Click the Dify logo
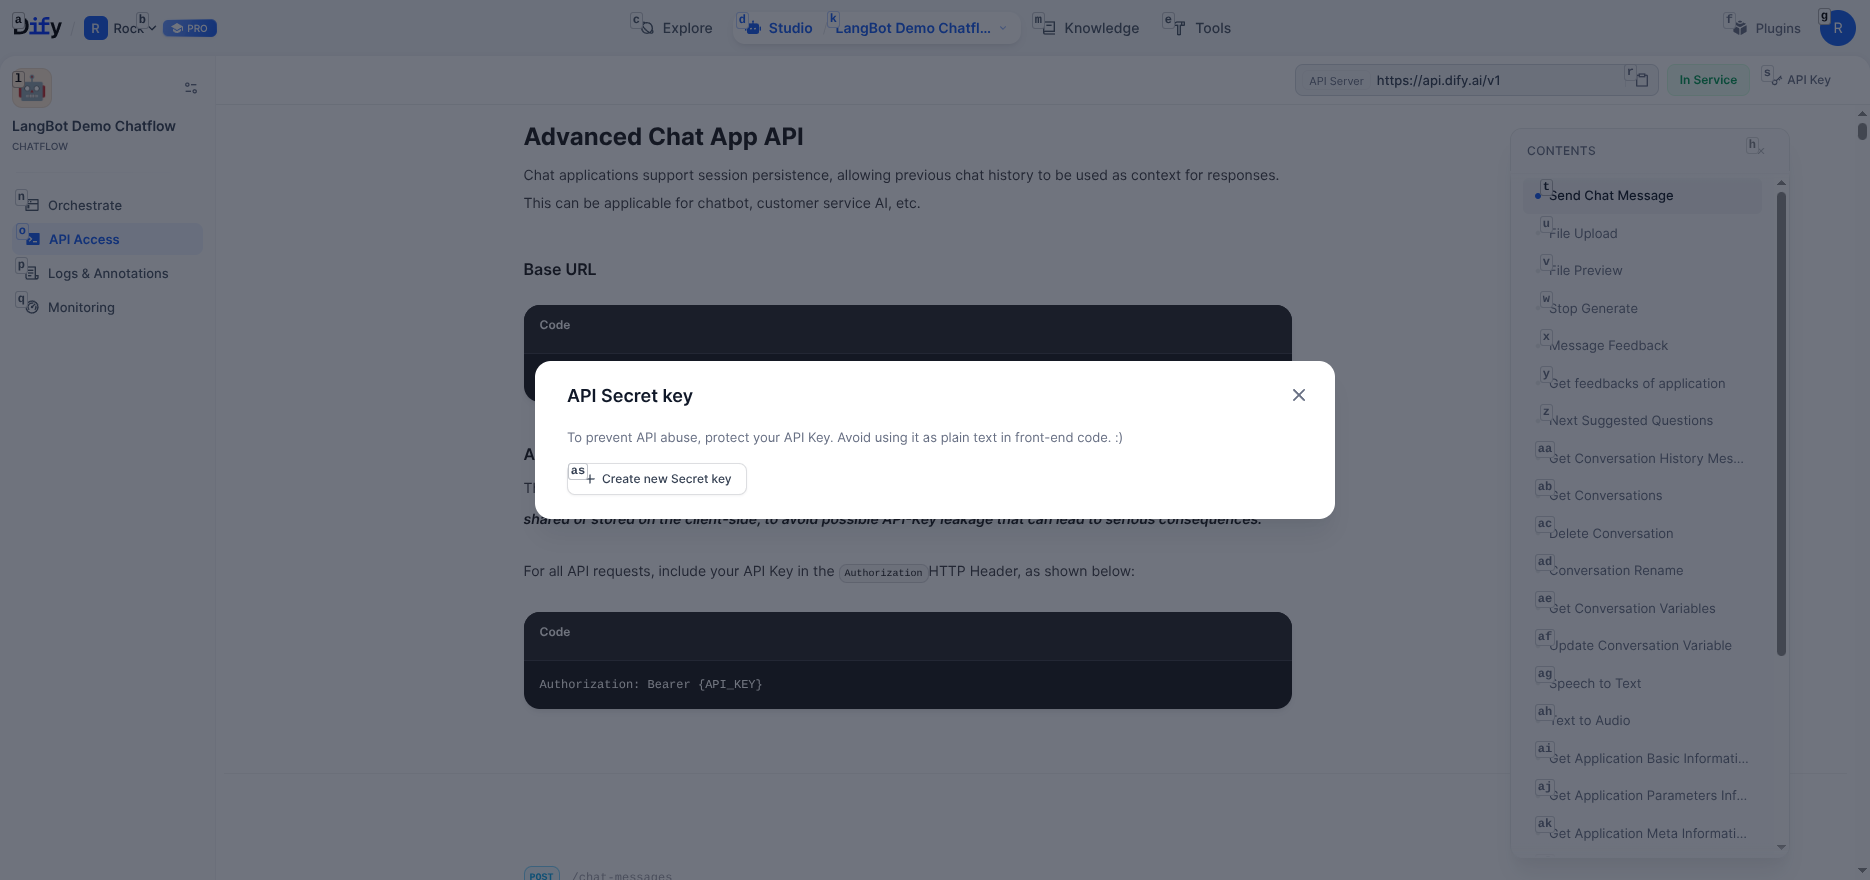Image resolution: width=1870 pixels, height=880 pixels. pos(38,27)
